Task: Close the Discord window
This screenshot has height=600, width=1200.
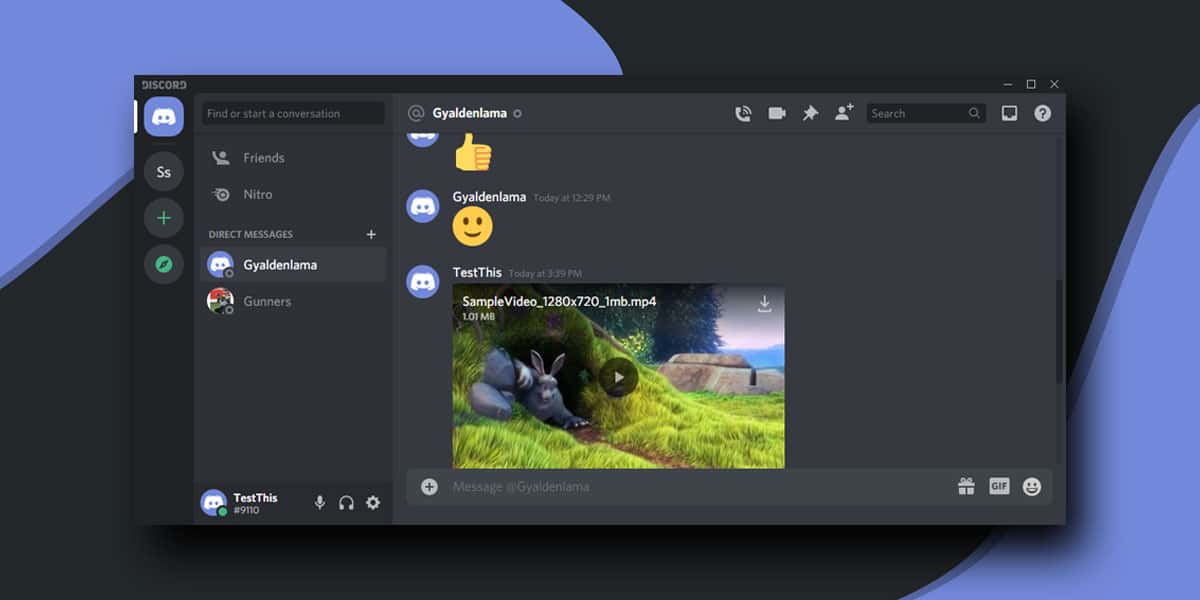Action: [1054, 85]
